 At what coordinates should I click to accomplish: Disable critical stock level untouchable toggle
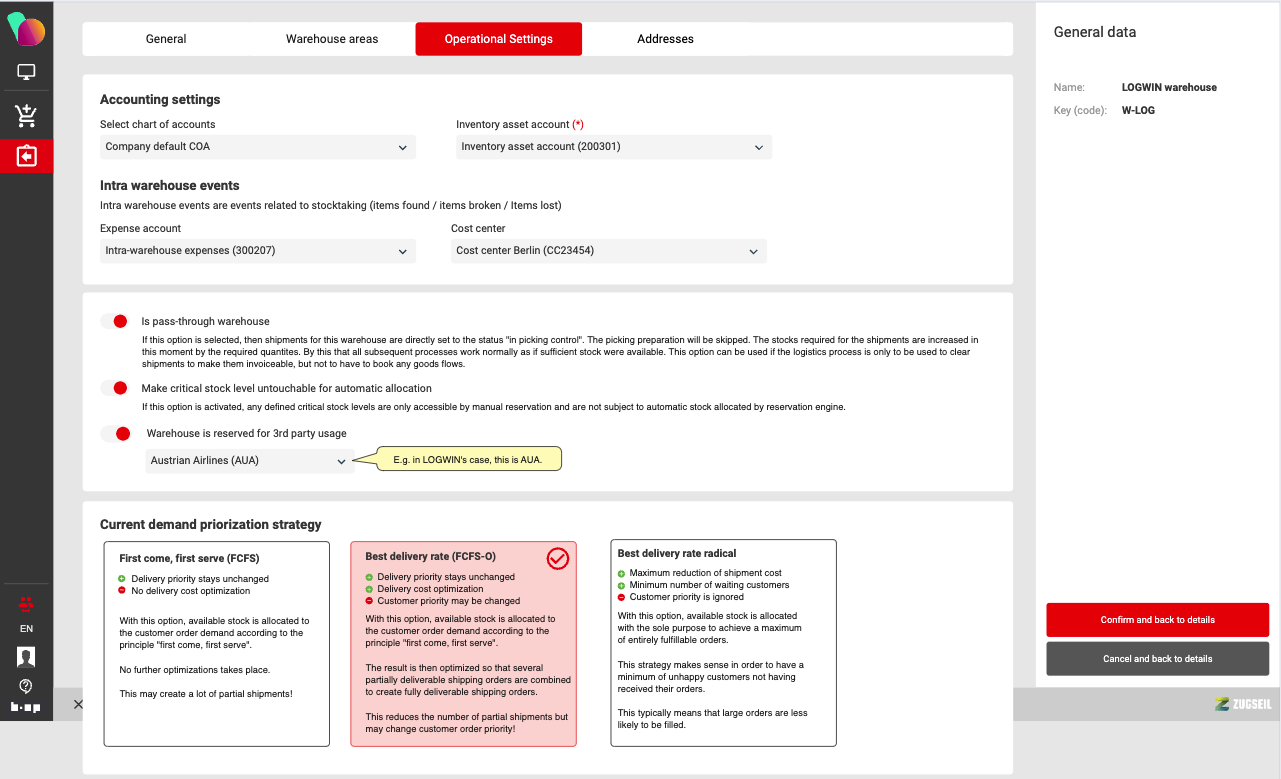point(115,388)
